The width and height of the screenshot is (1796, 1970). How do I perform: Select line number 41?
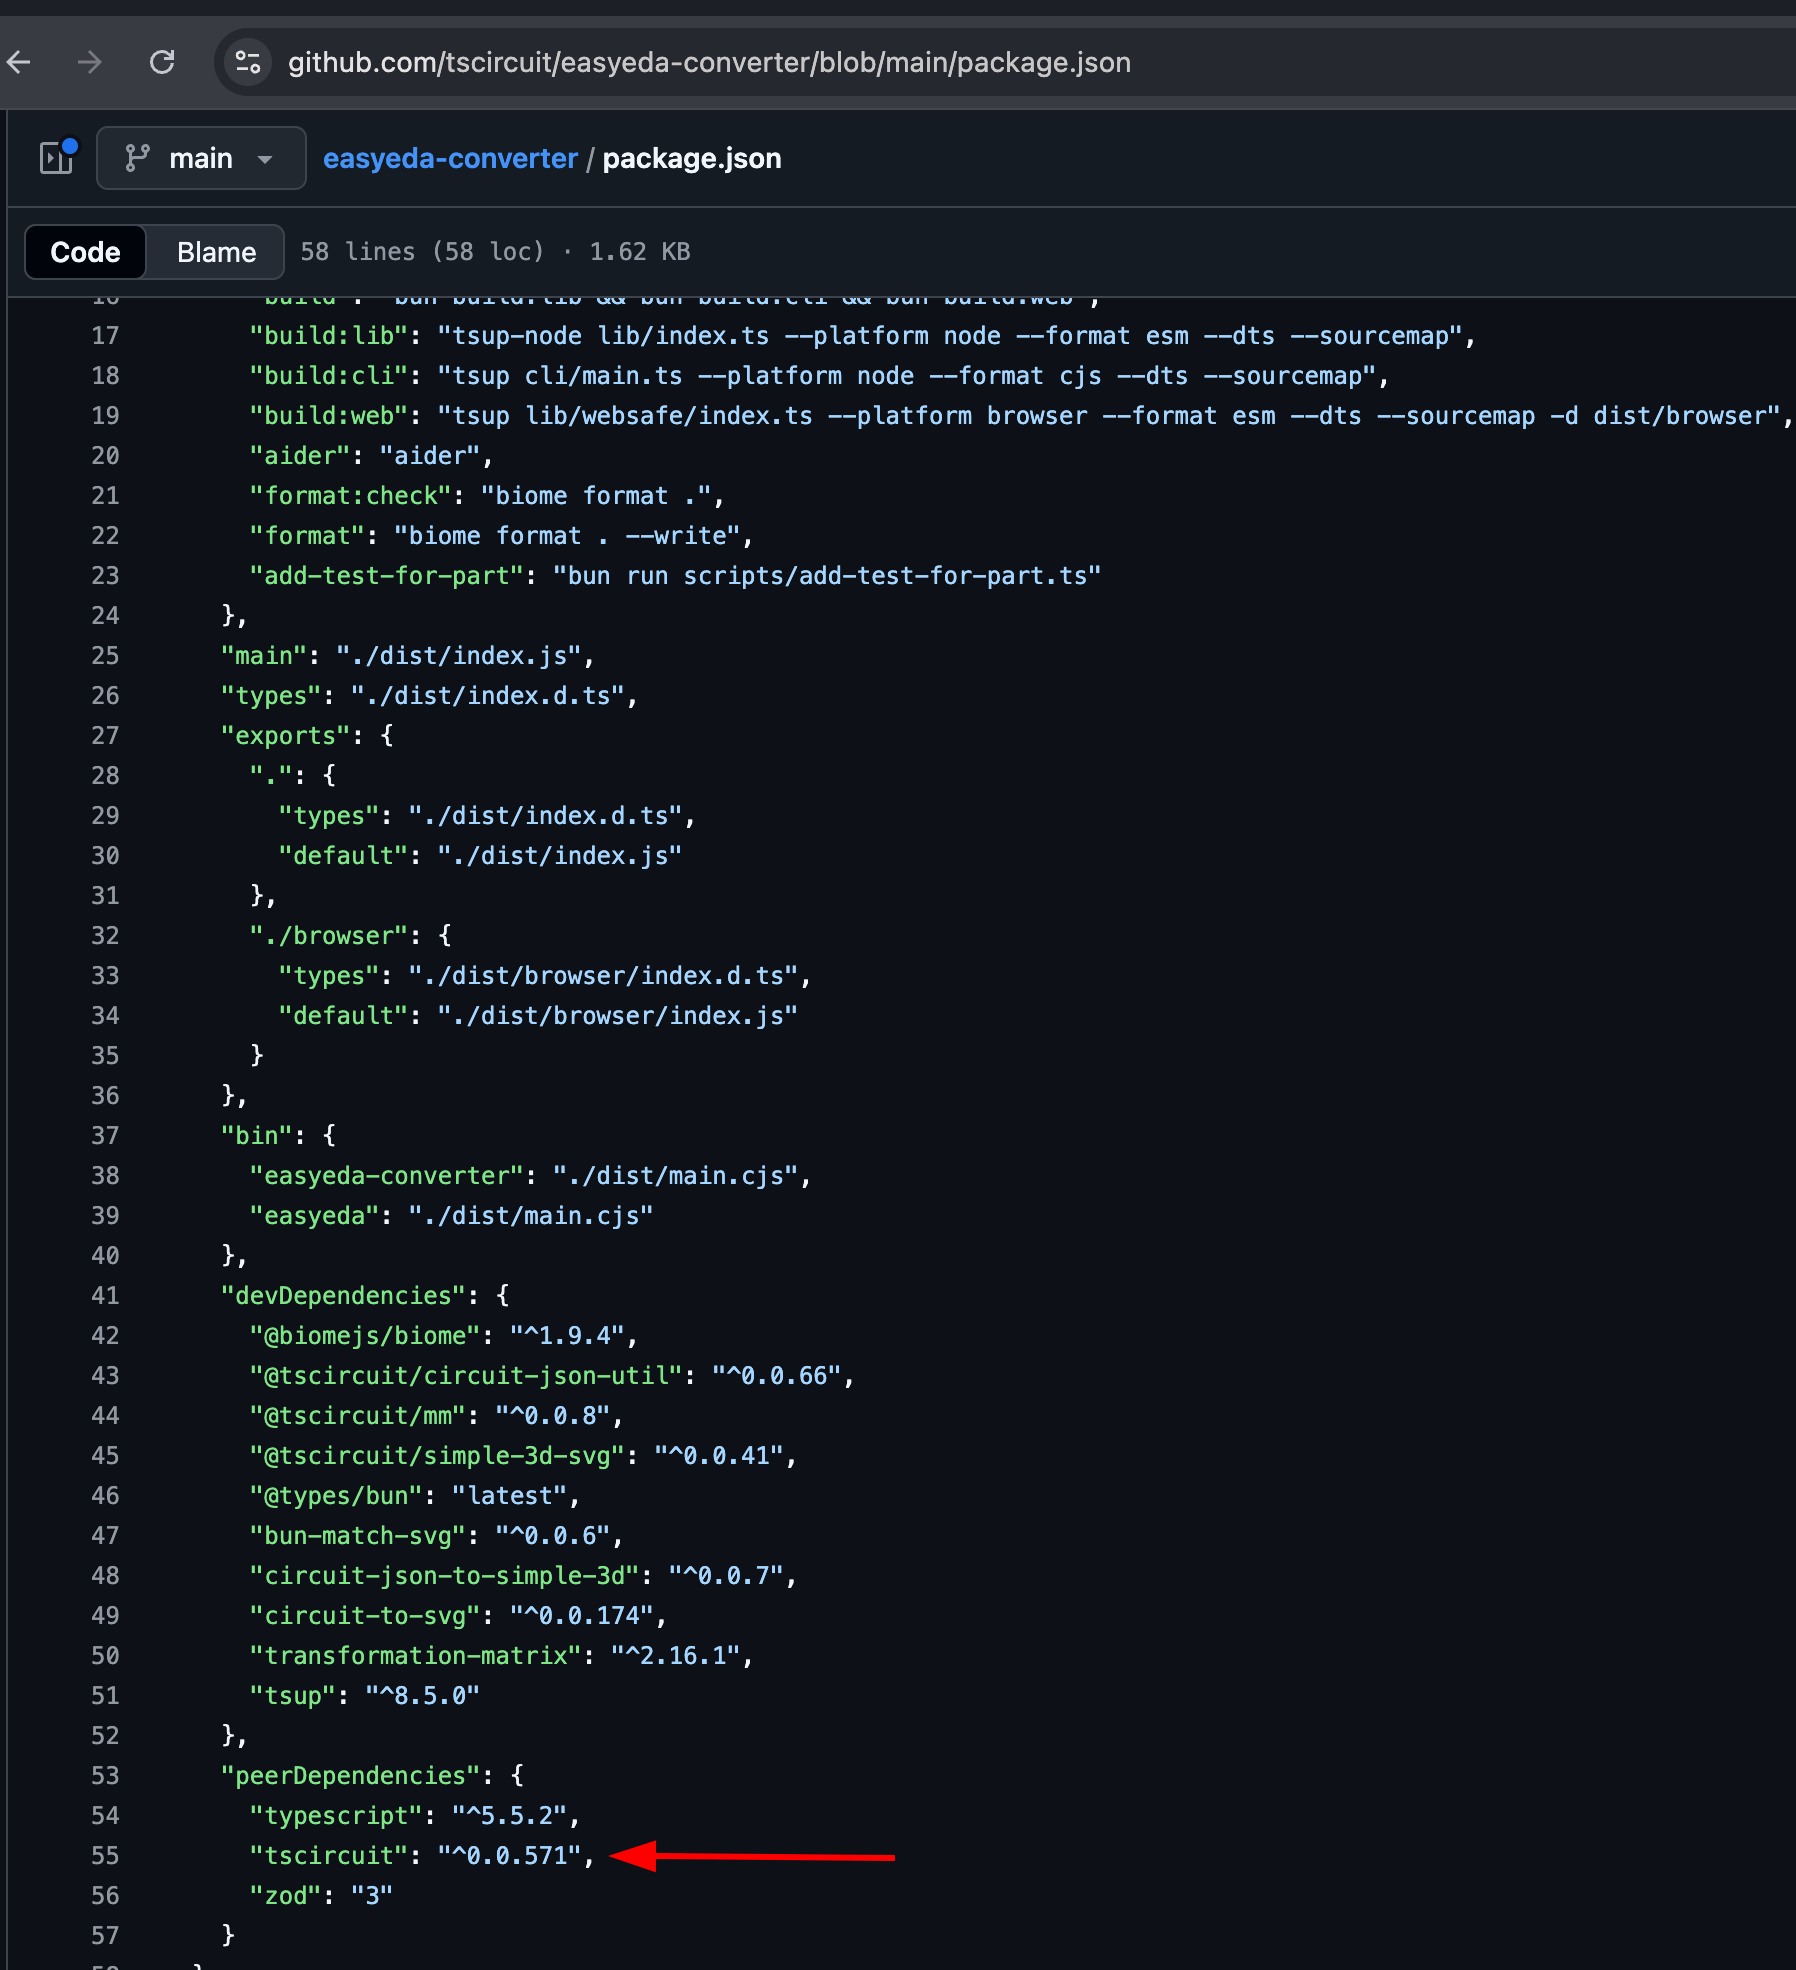coord(105,1296)
